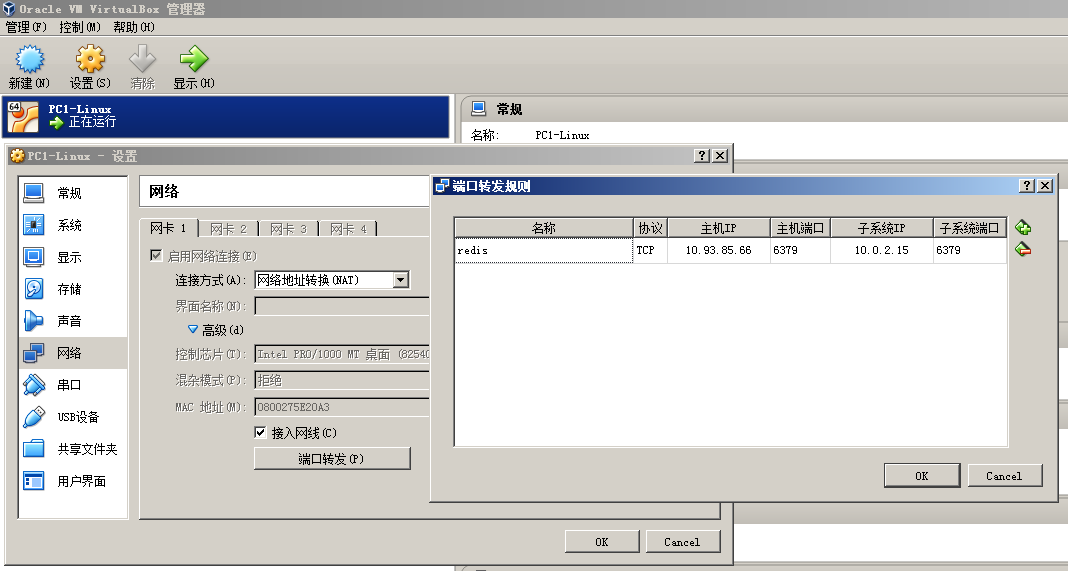Image resolution: width=1068 pixels, height=571 pixels.
Task: Switch to Adapter 1 tab
Action: (168, 228)
